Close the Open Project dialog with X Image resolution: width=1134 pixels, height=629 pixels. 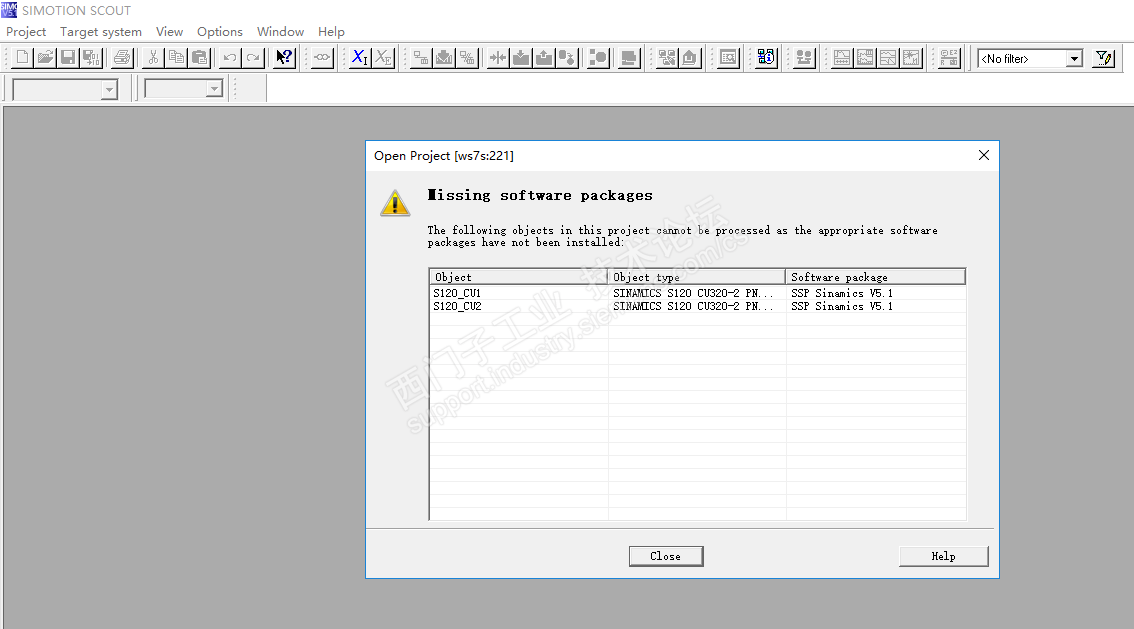click(984, 155)
